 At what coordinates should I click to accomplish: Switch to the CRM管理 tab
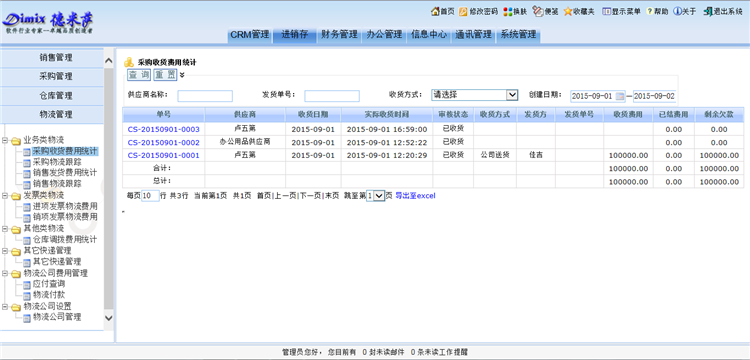pos(250,35)
